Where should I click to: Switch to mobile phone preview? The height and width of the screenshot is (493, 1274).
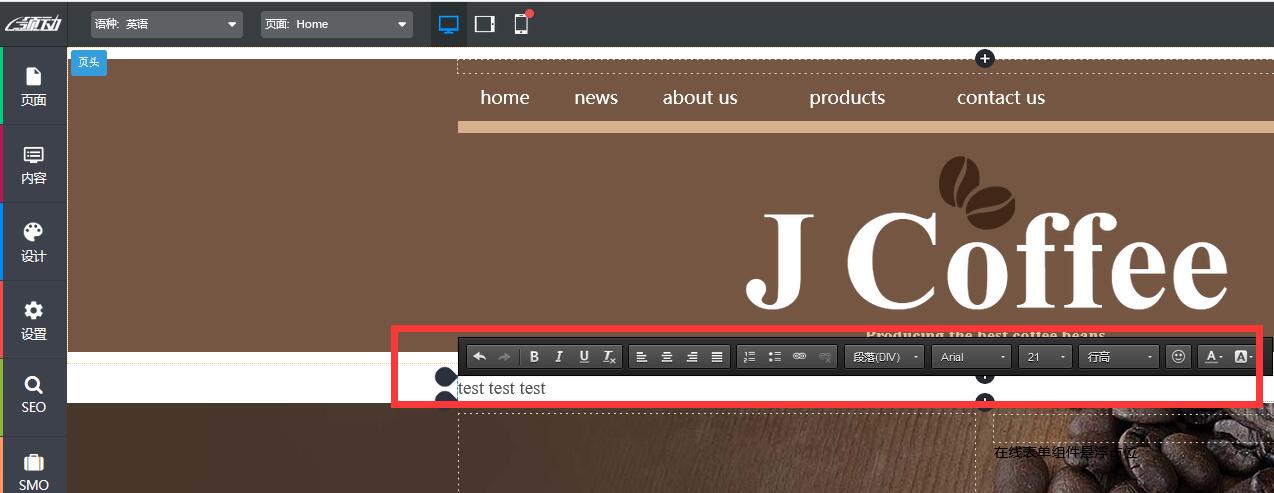pyautogui.click(x=521, y=24)
